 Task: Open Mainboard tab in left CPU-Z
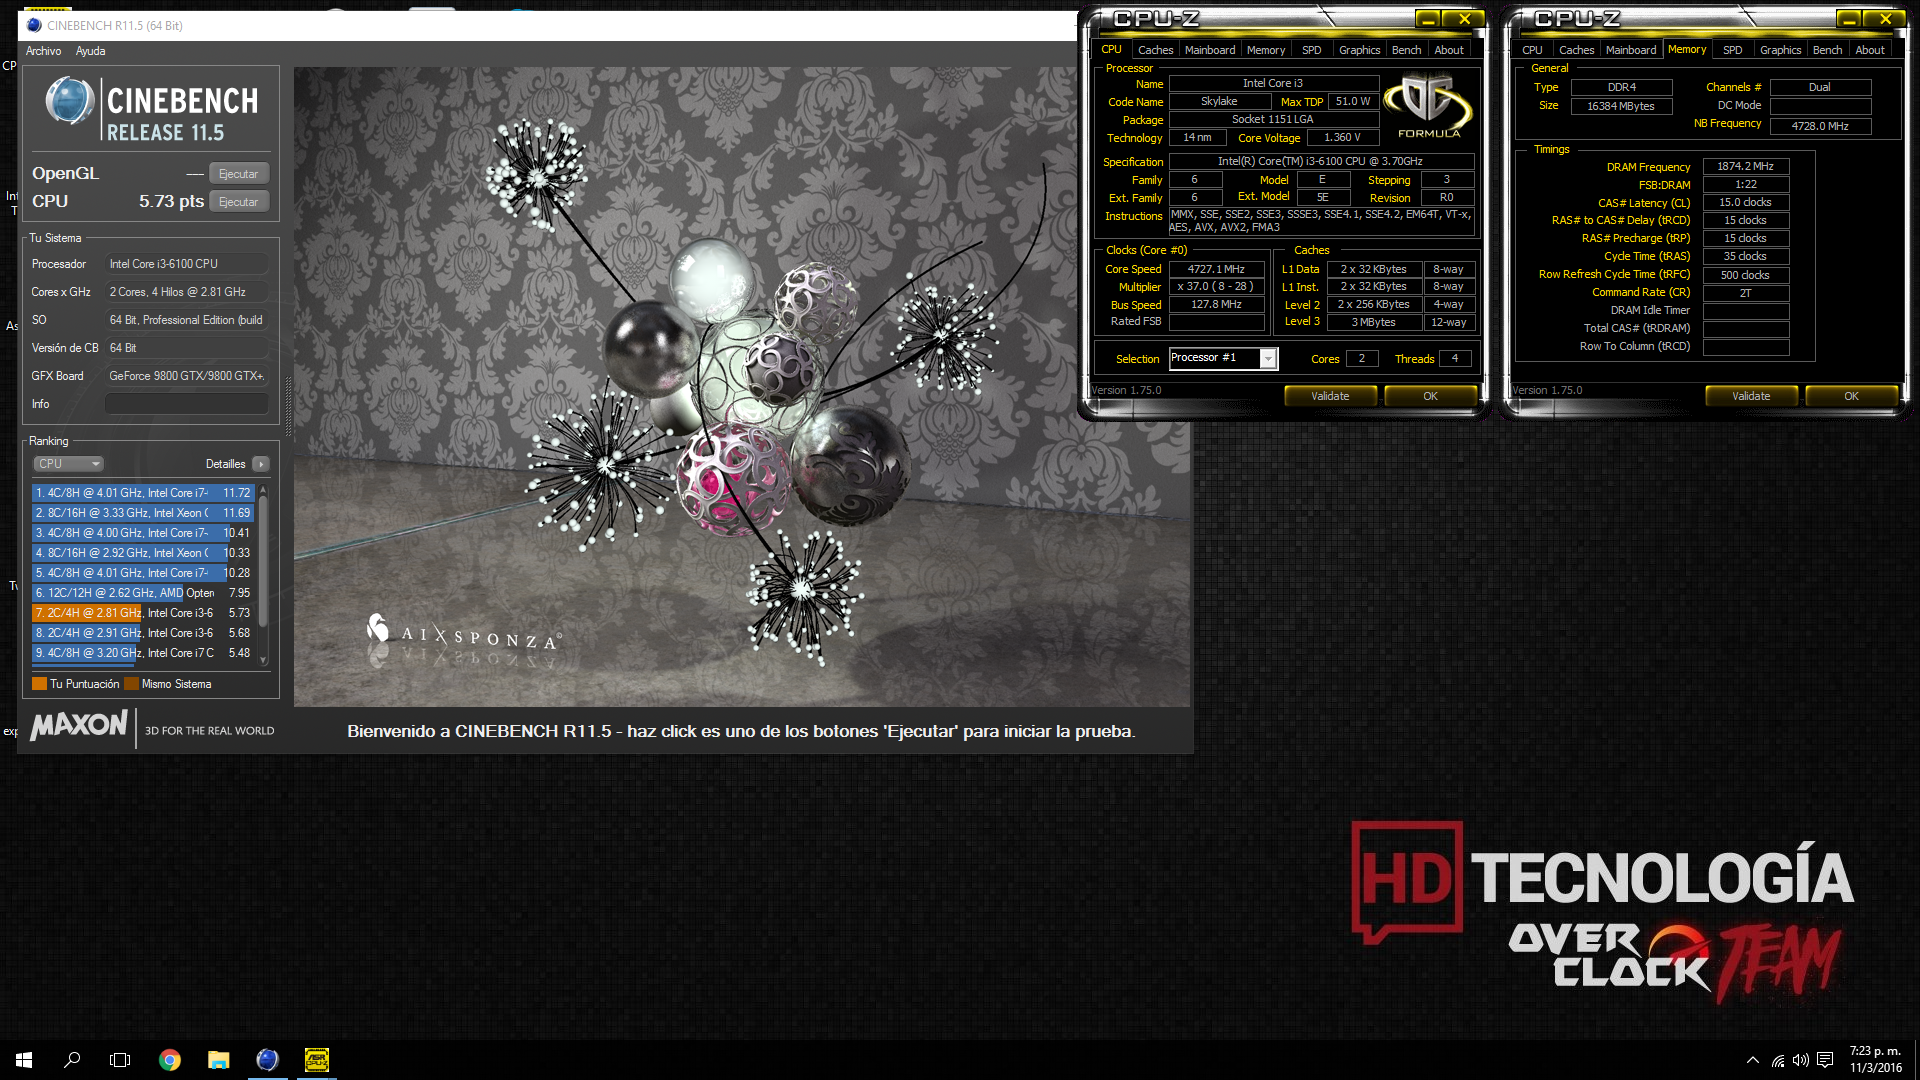click(x=1210, y=50)
